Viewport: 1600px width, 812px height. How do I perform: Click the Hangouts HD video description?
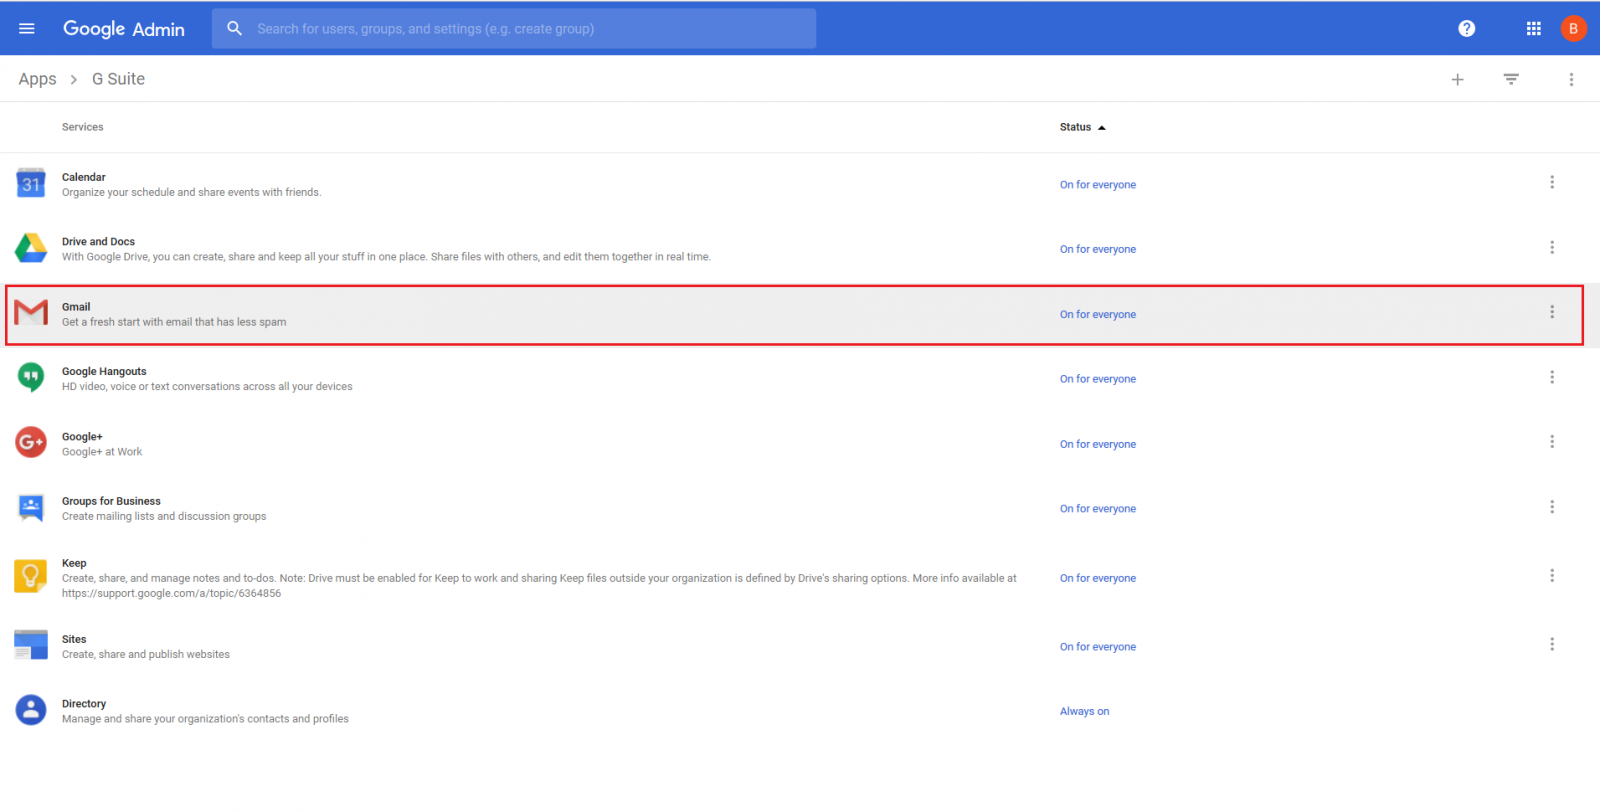(207, 386)
